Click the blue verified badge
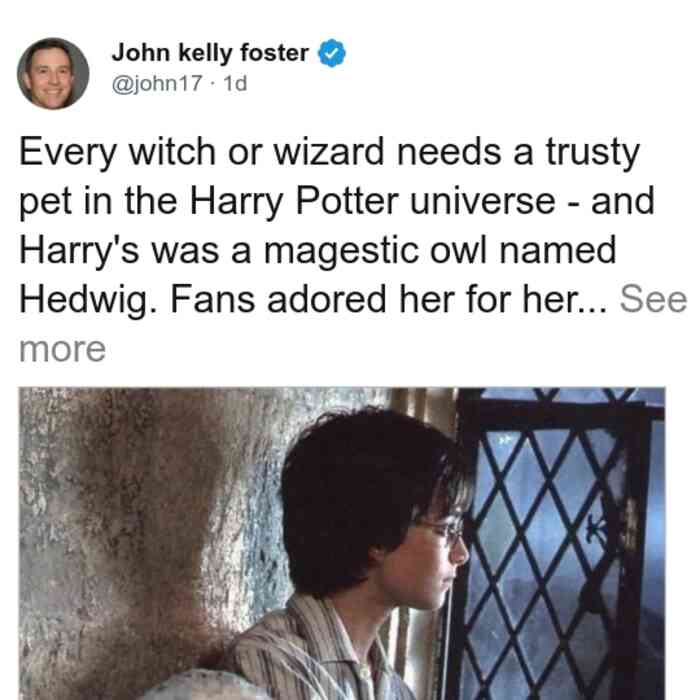 click(331, 53)
